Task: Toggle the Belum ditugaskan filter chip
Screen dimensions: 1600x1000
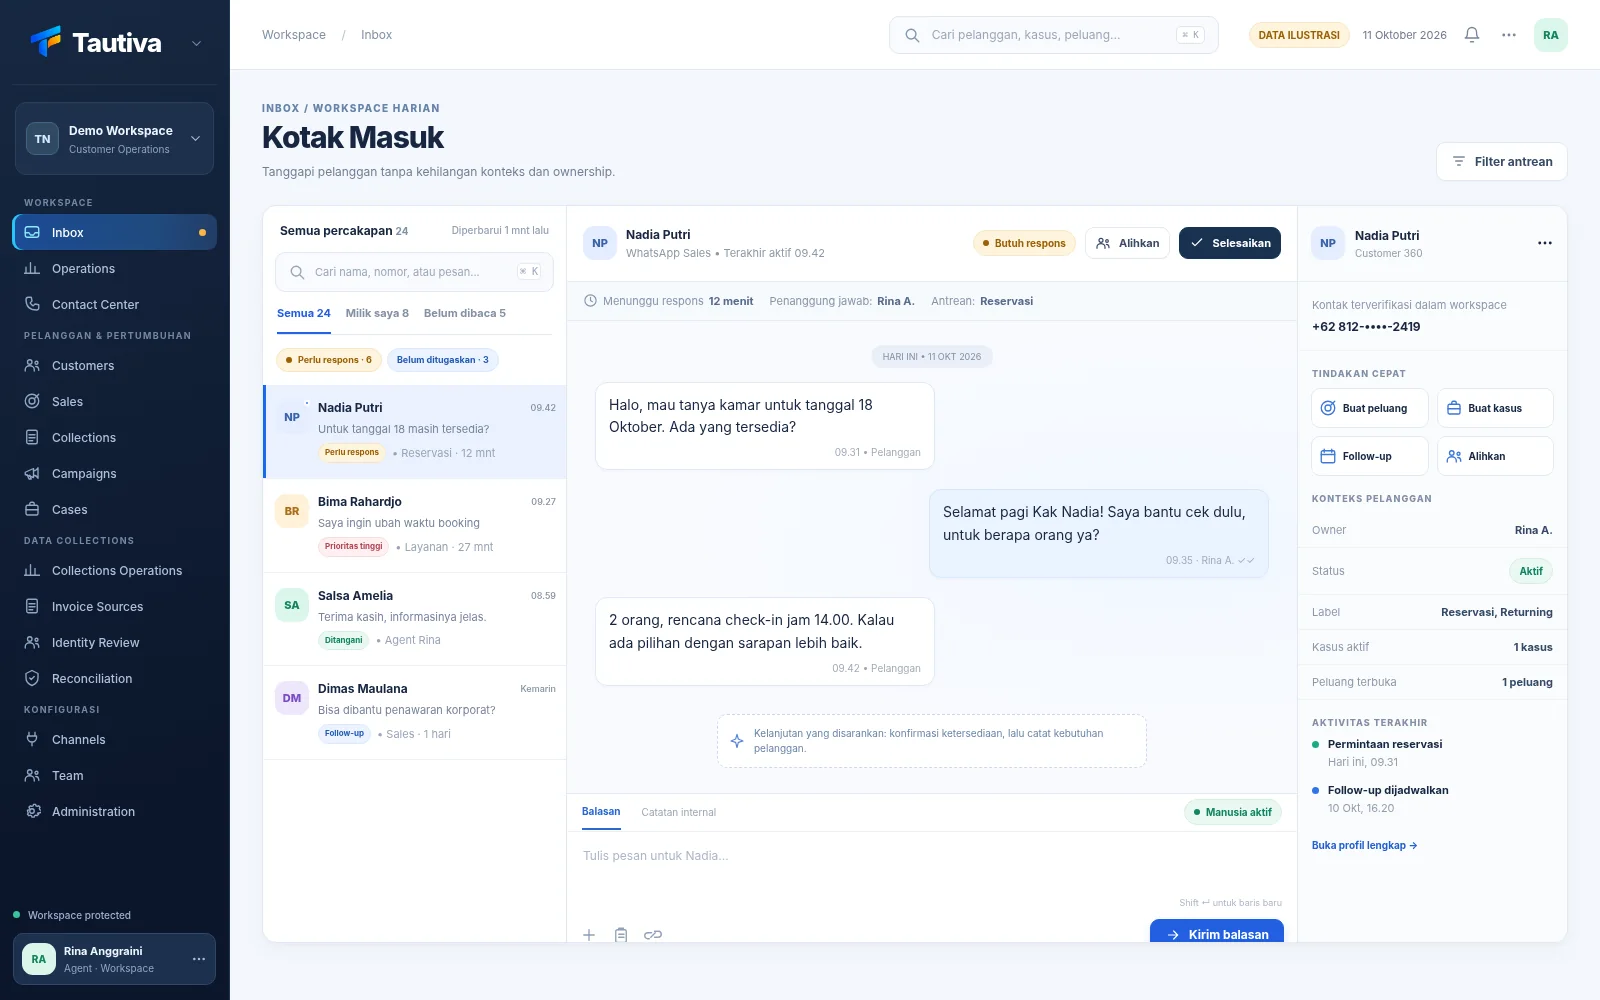Action: [443, 360]
